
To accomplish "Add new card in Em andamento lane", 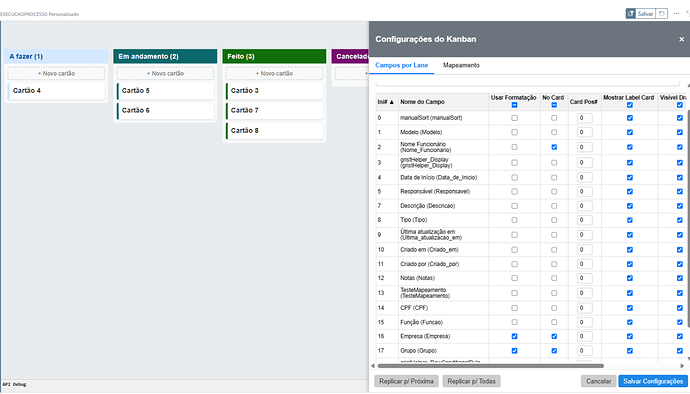I will [x=165, y=74].
